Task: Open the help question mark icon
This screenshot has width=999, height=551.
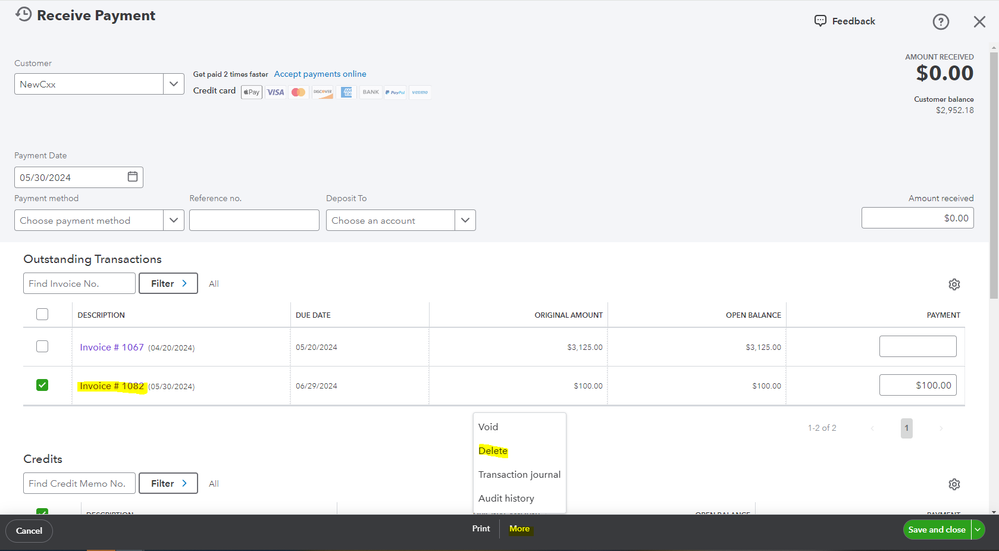Action: pyautogui.click(x=940, y=22)
